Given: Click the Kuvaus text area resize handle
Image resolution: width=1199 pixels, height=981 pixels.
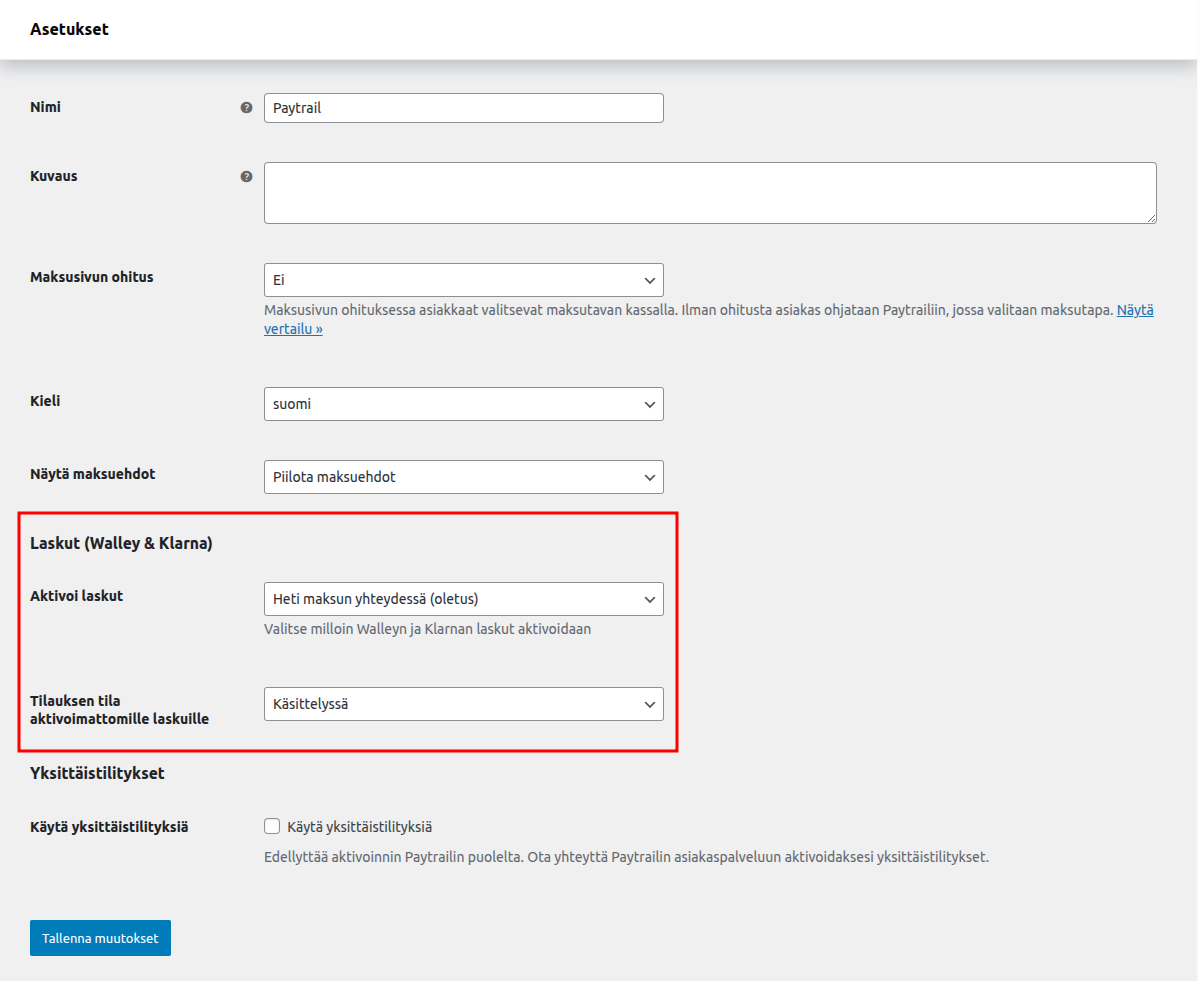Looking at the screenshot, I should click(x=1150, y=217).
